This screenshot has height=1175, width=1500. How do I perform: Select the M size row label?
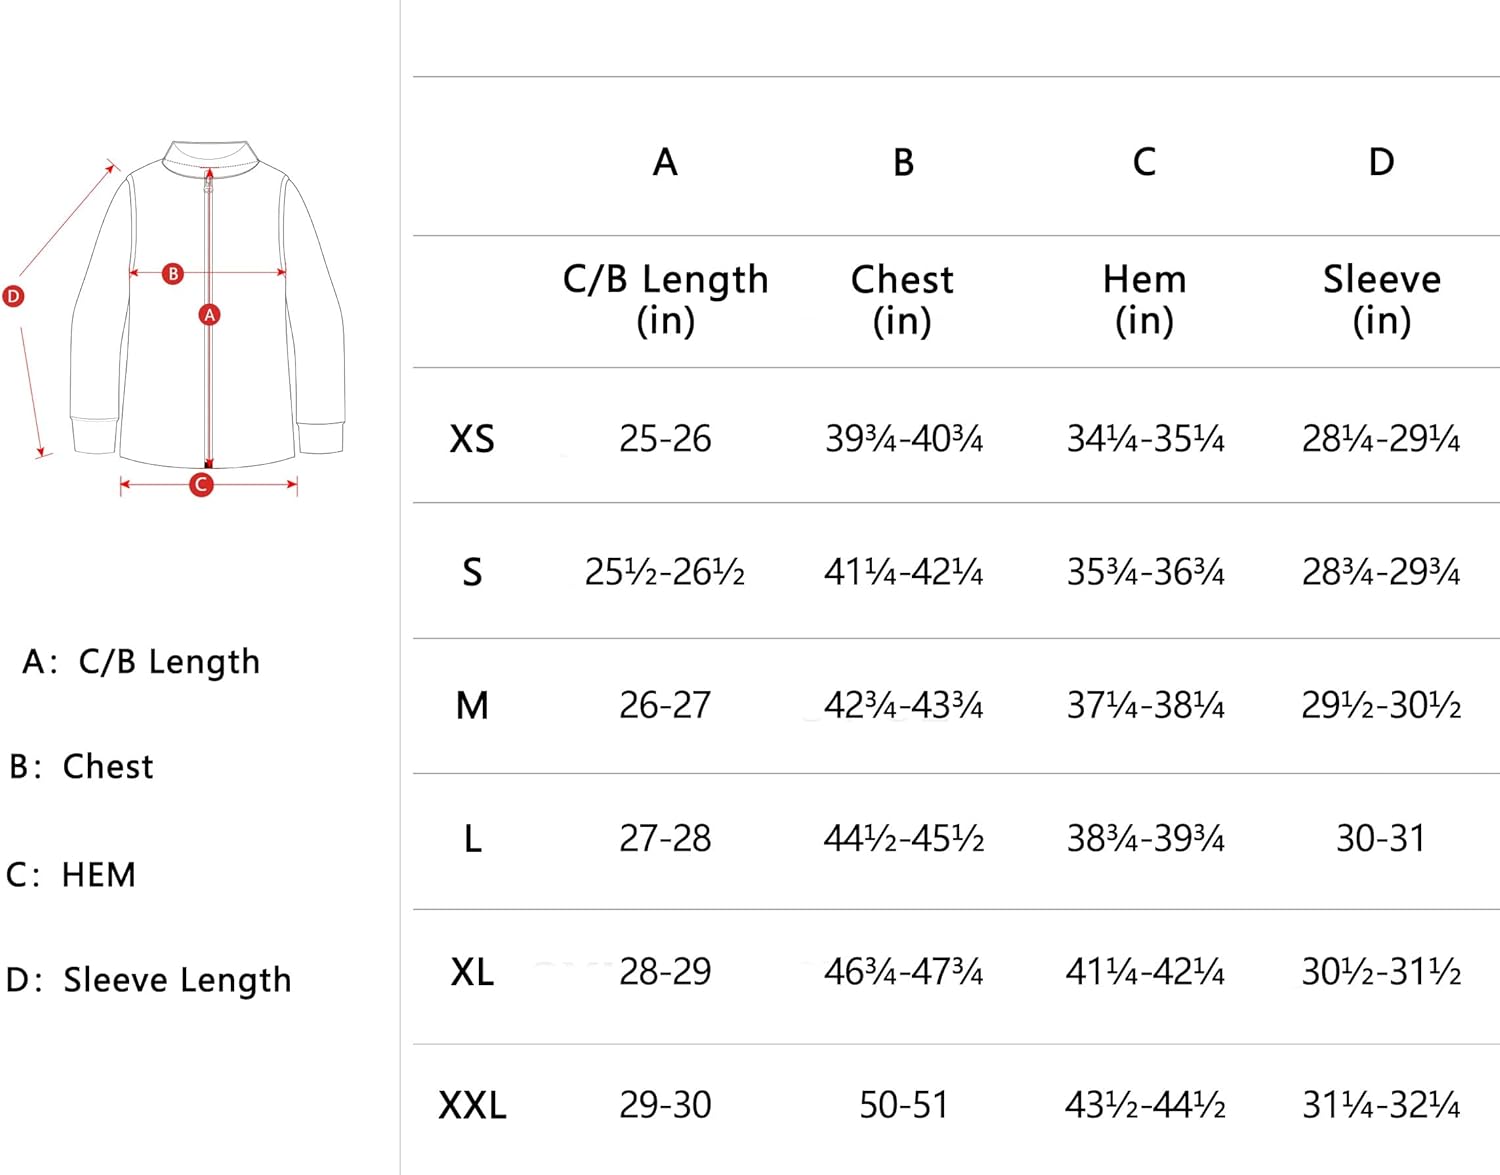[x=472, y=706]
